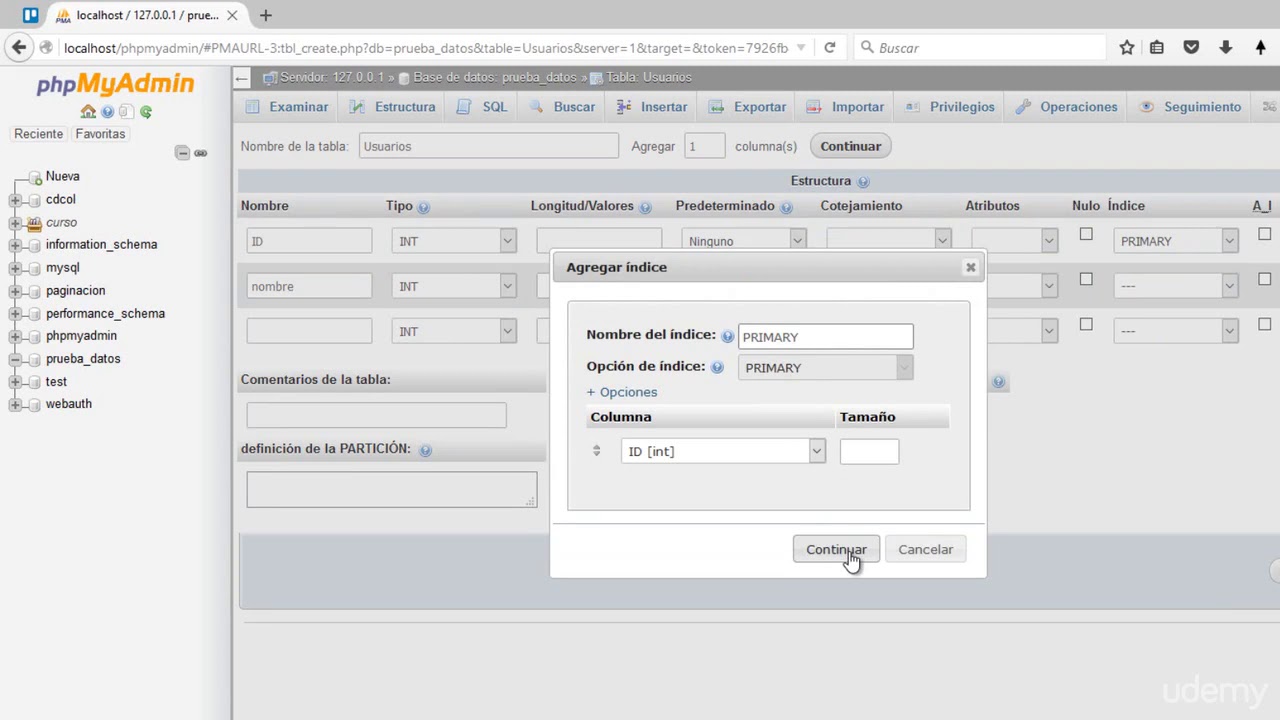
Task: Open the Opción de índice PRIMARY dropdown
Action: 825,367
